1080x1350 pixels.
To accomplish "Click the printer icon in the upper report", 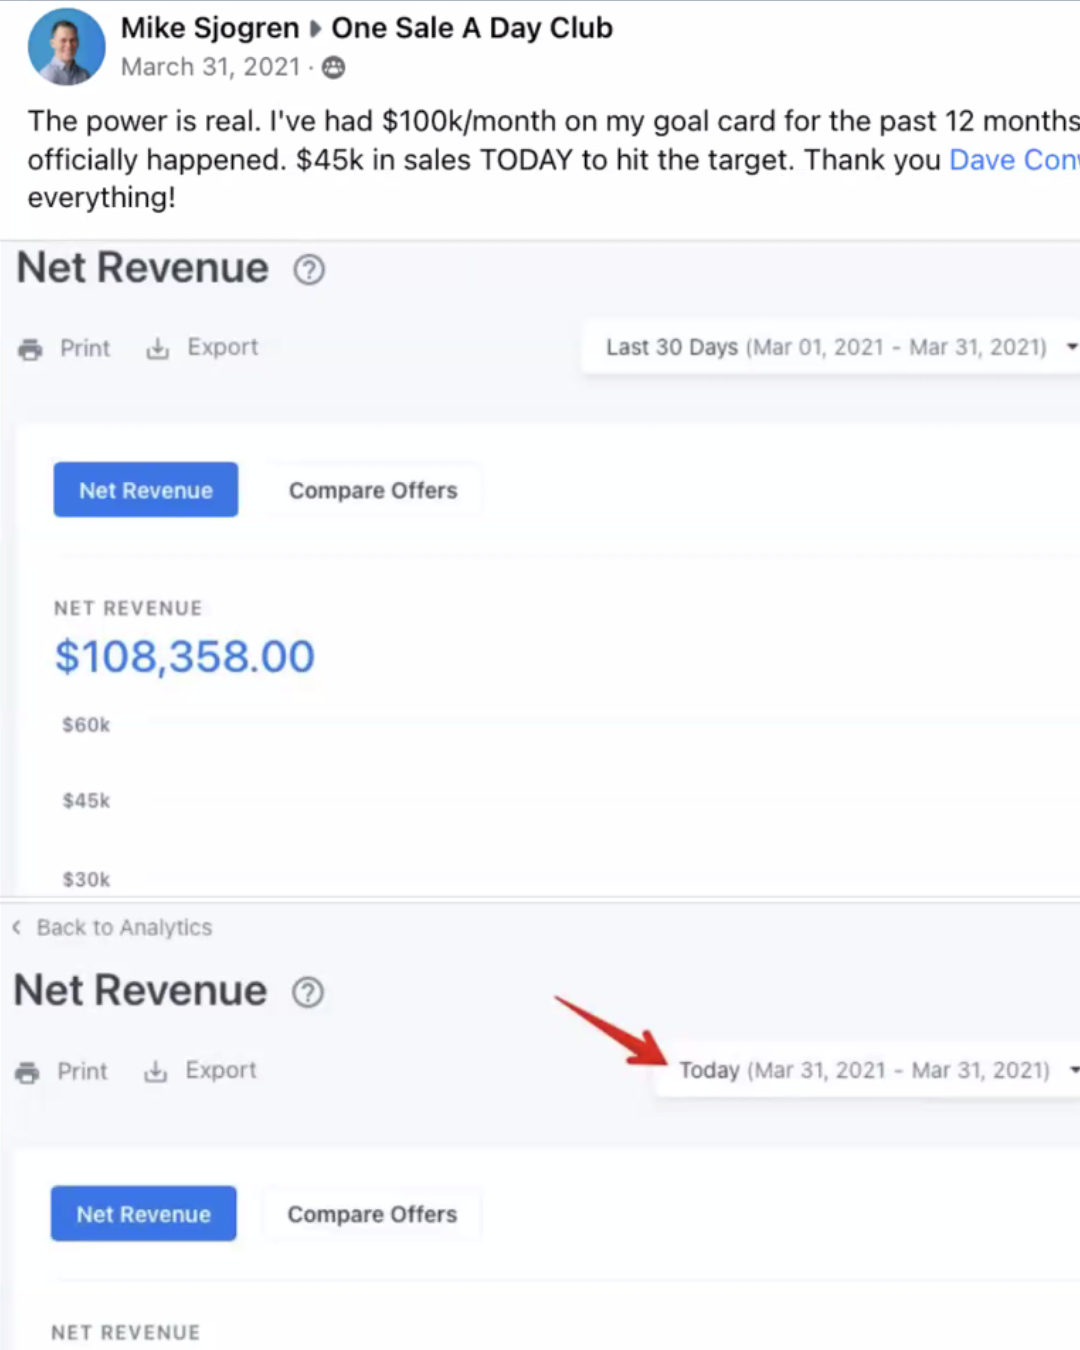I will [31, 349].
